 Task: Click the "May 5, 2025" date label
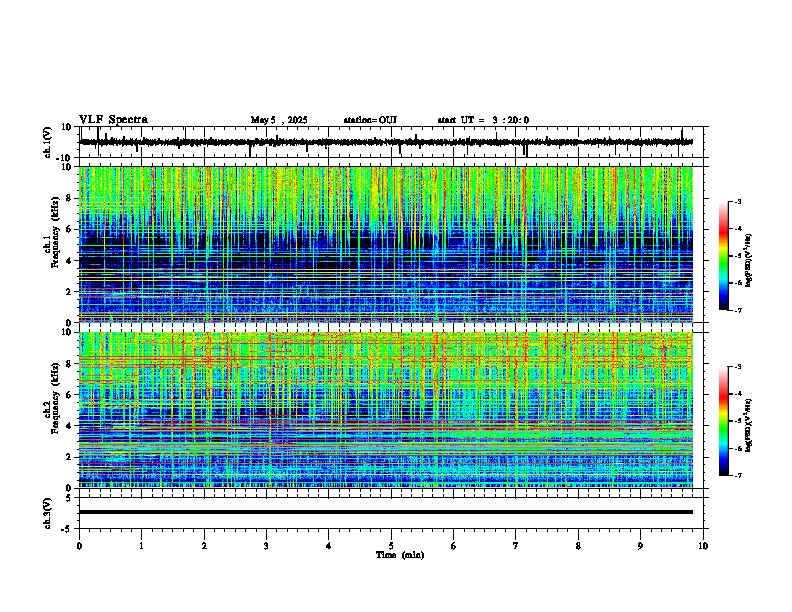279,120
